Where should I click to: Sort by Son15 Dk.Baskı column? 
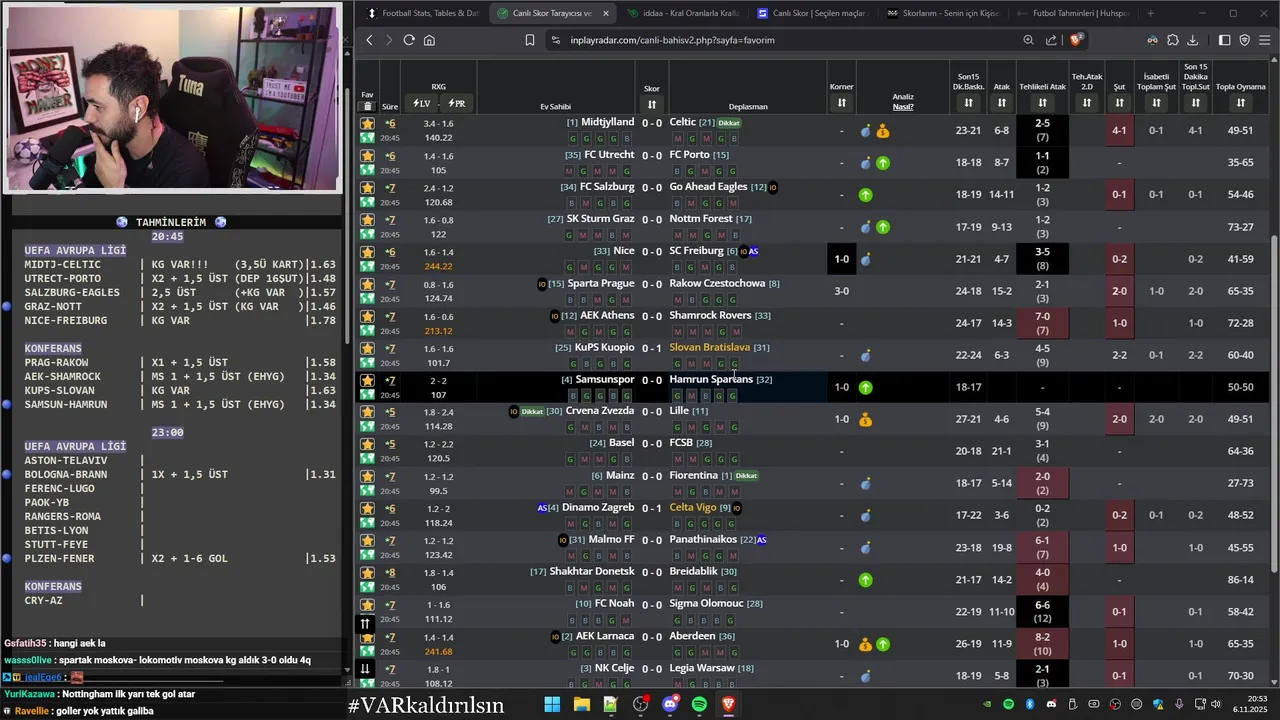tap(968, 103)
